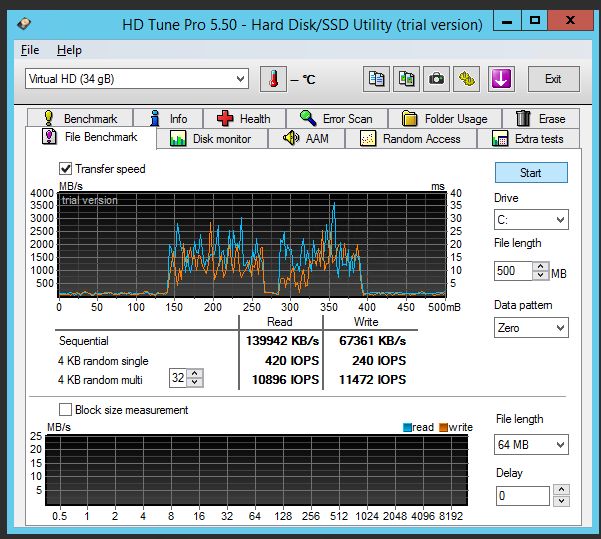This screenshot has height=539, width=601.
Task: Open the Drive C: dropdown
Action: [x=531, y=220]
